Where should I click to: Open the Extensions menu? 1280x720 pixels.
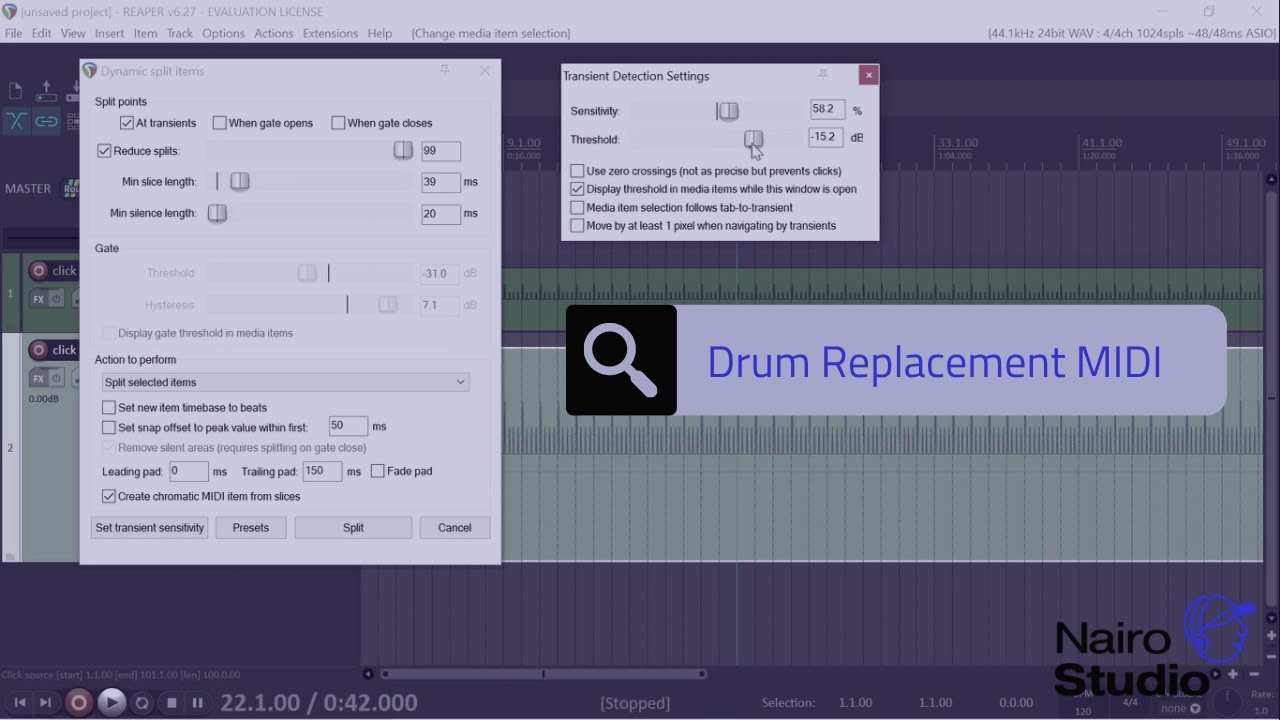(330, 33)
